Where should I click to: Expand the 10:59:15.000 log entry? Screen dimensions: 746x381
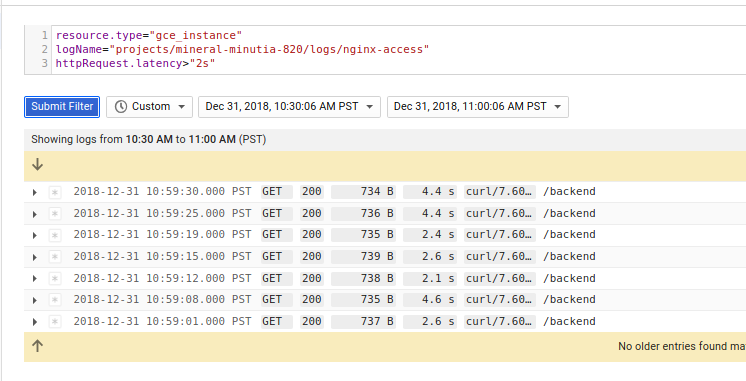click(35, 257)
